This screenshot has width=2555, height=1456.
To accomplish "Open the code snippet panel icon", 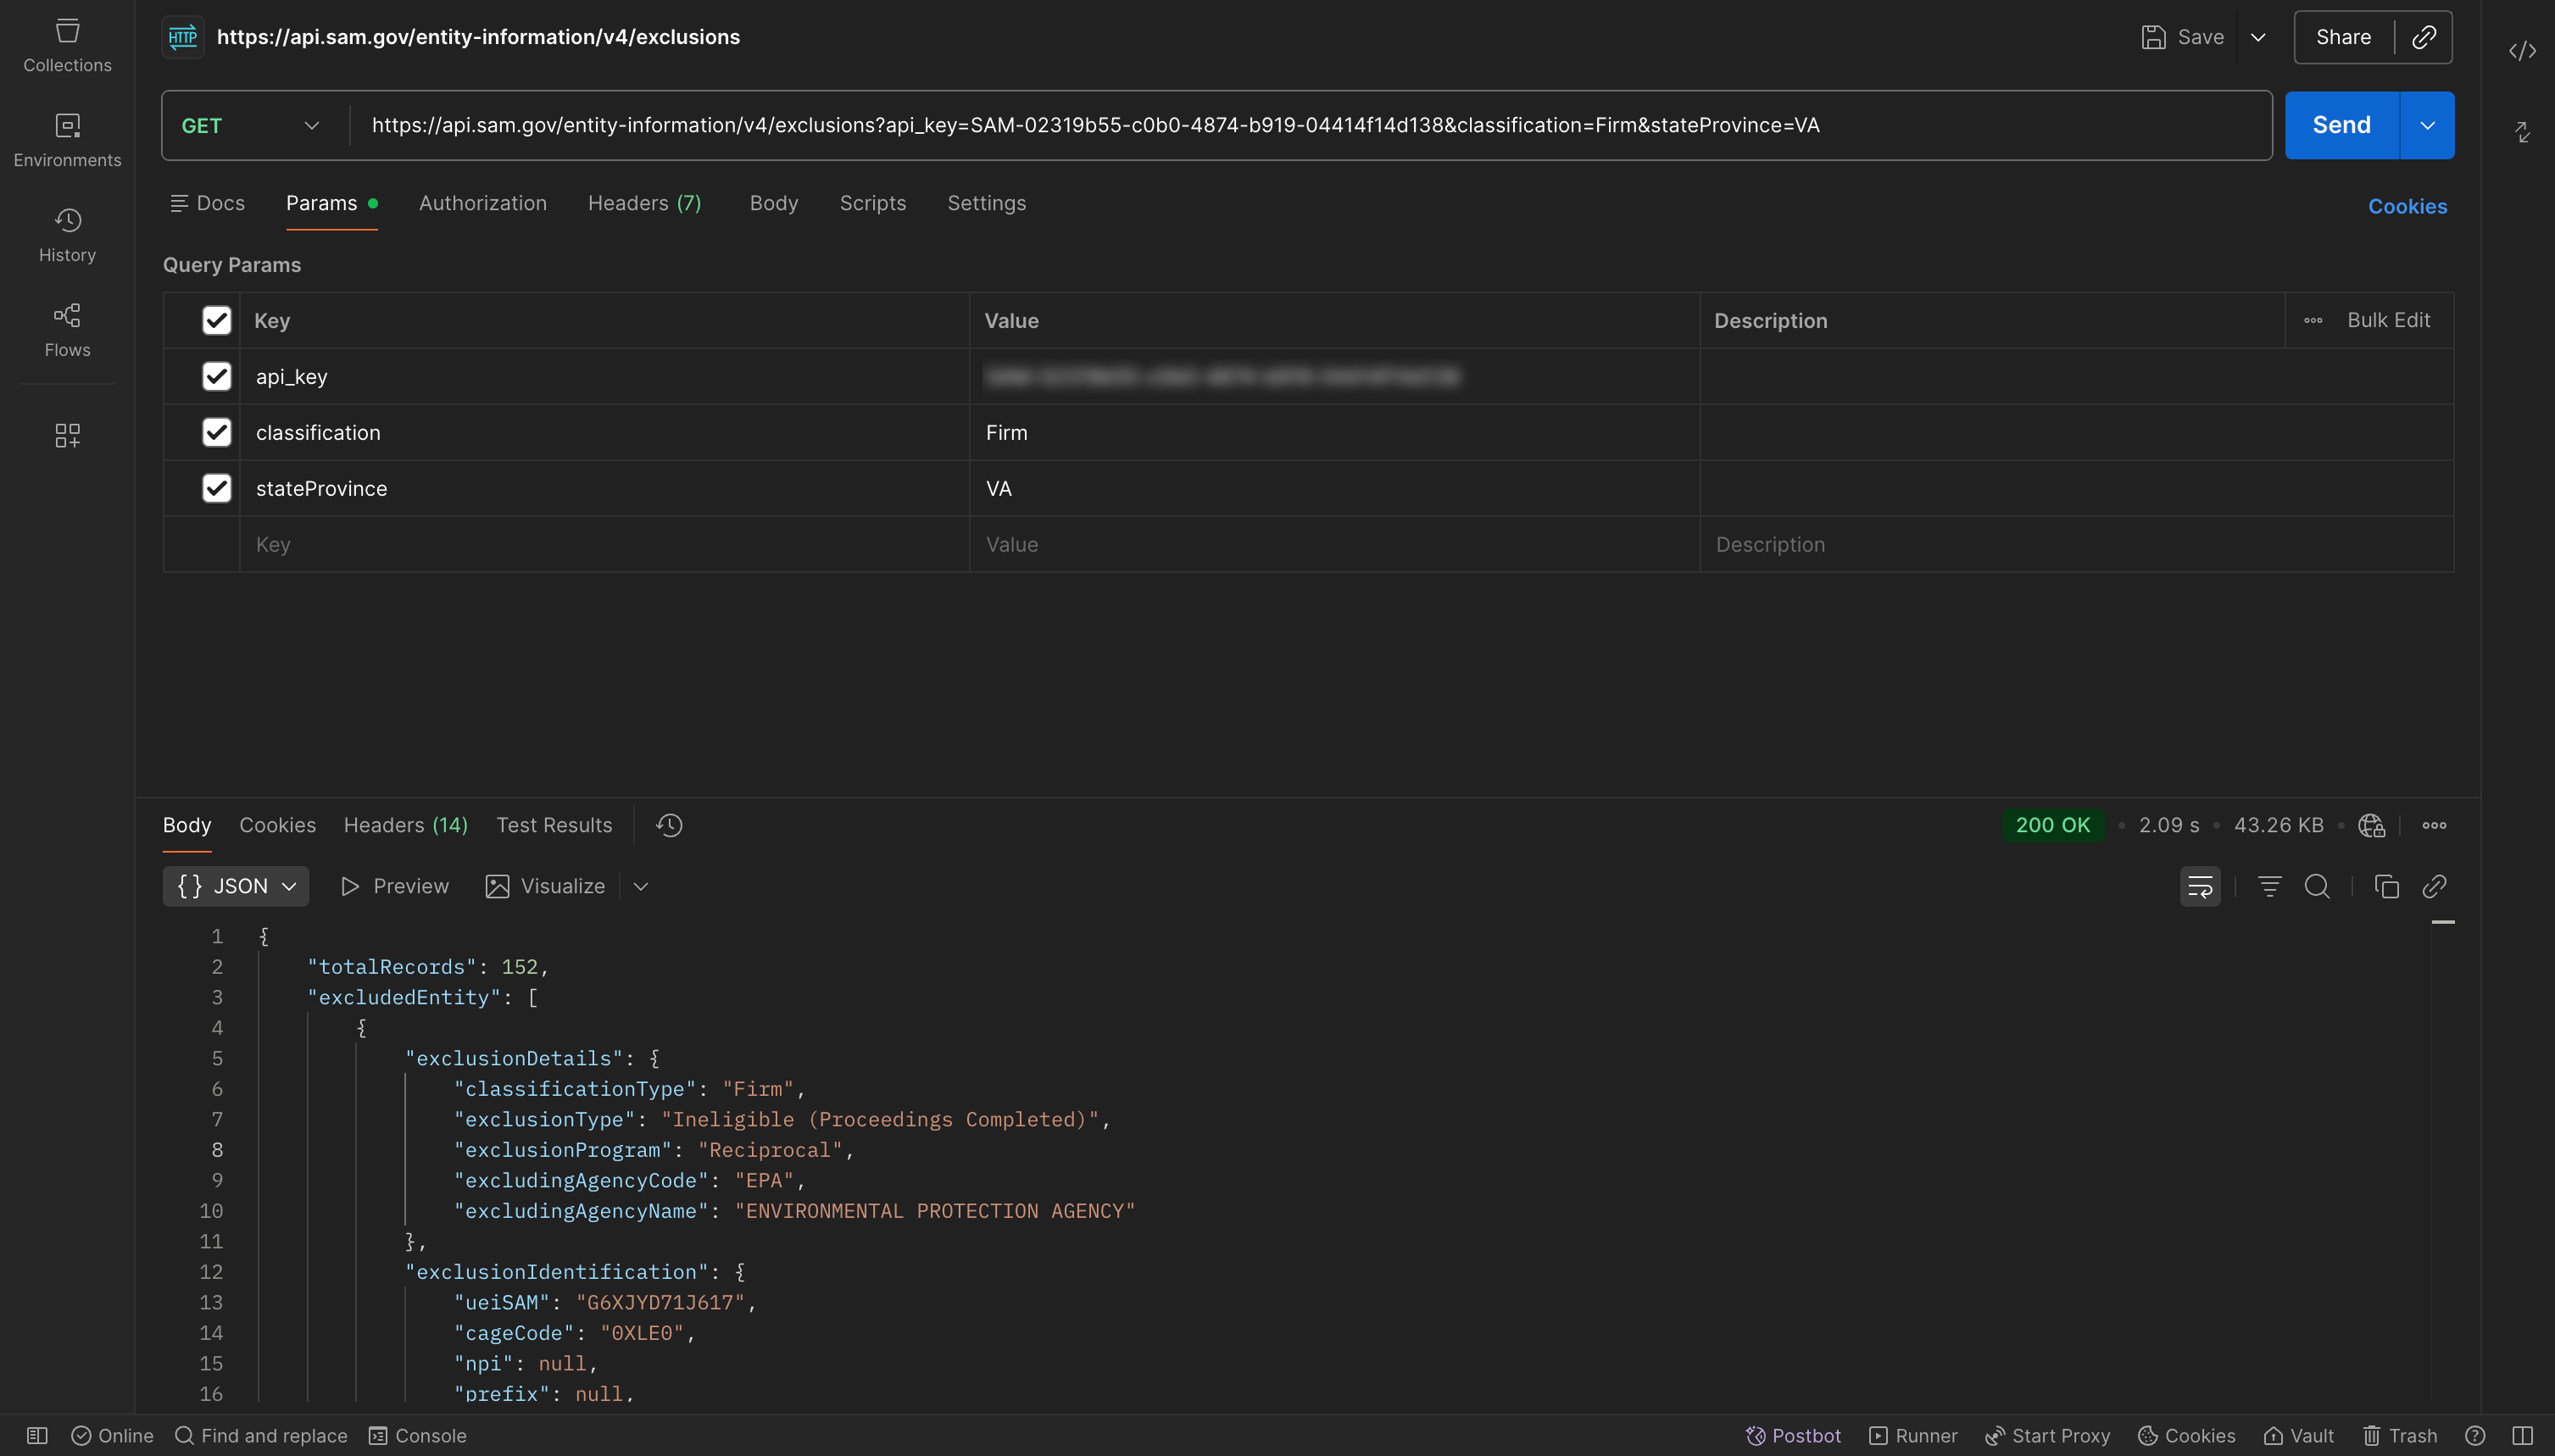I will pos(2522,51).
